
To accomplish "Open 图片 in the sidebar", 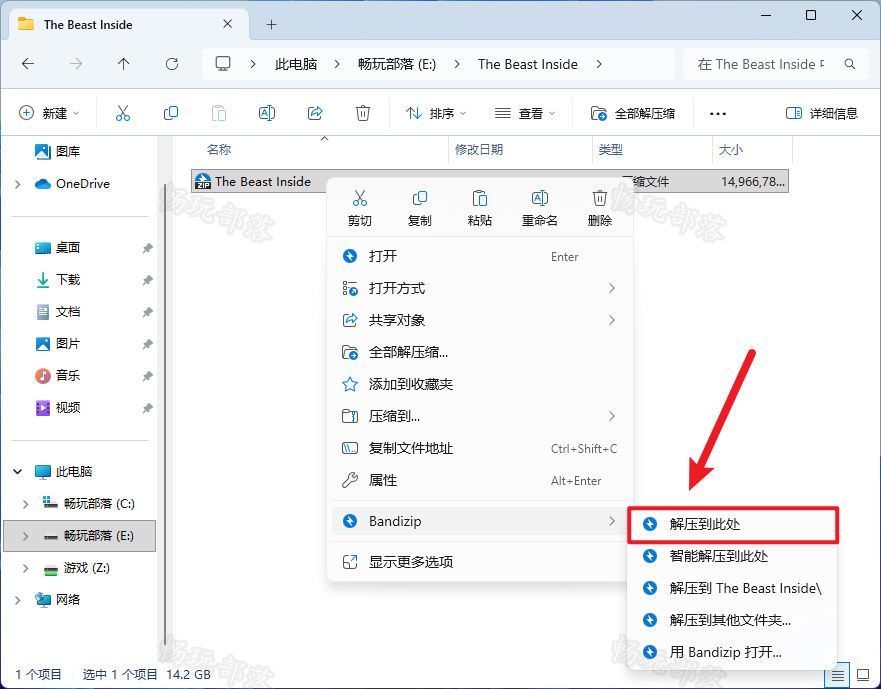I will click(x=57, y=344).
